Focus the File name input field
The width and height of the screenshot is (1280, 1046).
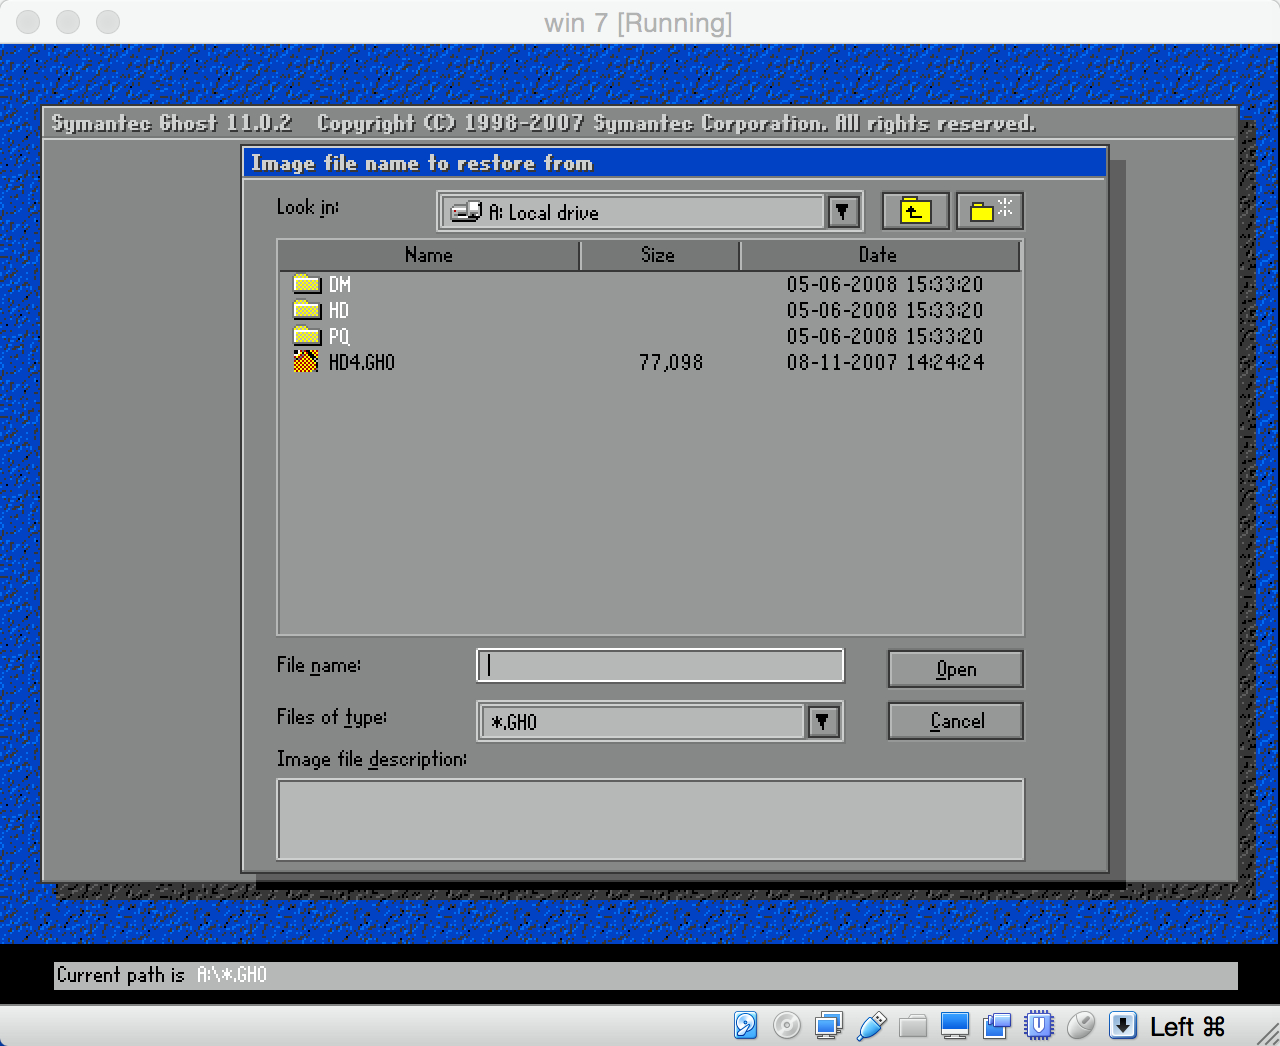(661, 665)
